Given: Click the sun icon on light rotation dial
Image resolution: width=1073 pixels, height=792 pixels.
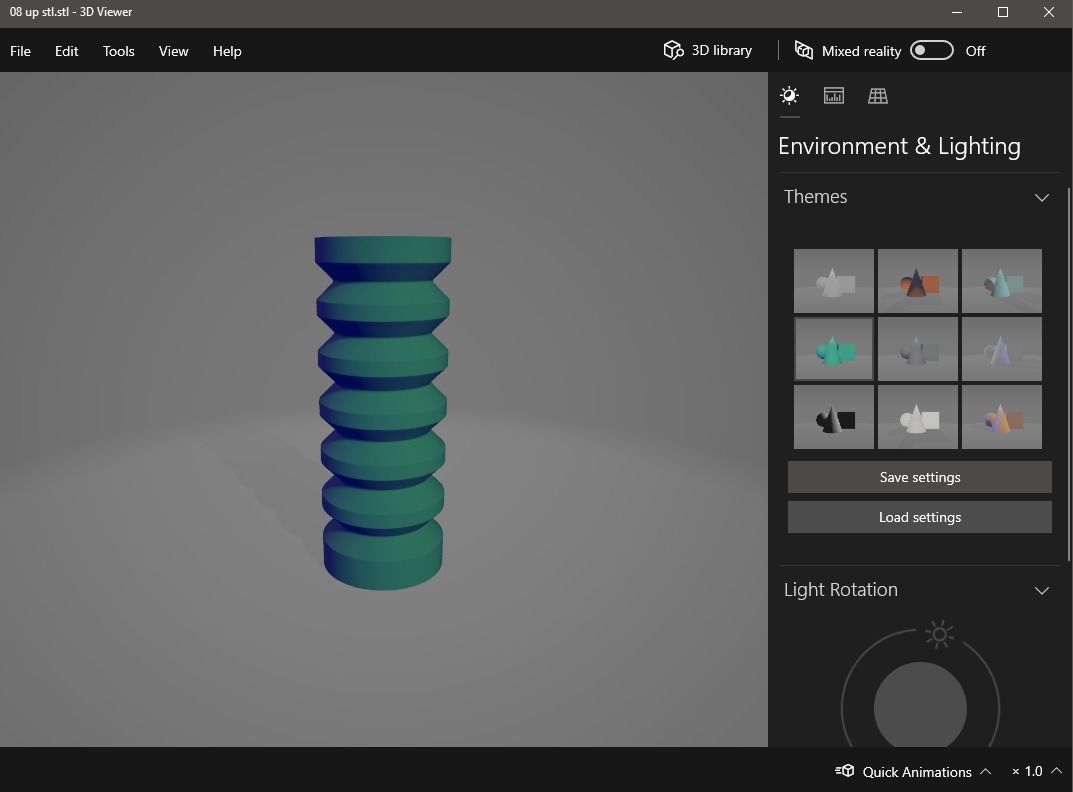Looking at the screenshot, I should click(x=940, y=635).
